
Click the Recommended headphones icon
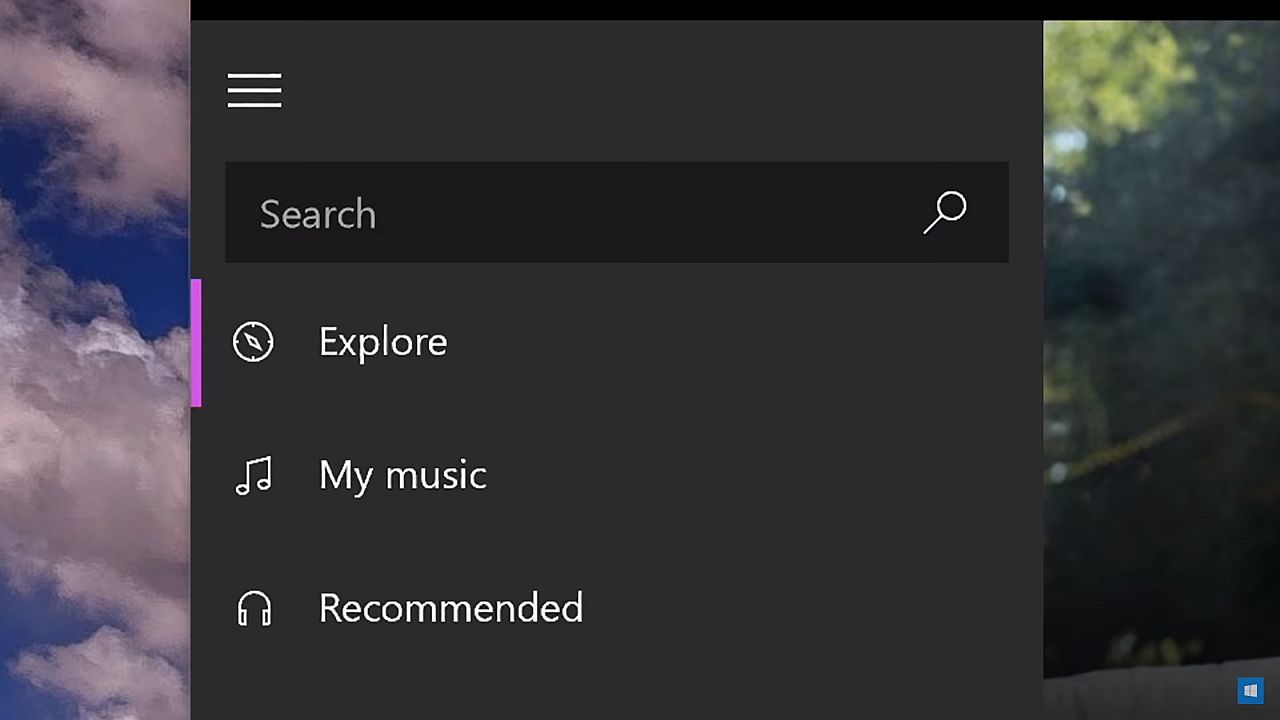[x=254, y=608]
